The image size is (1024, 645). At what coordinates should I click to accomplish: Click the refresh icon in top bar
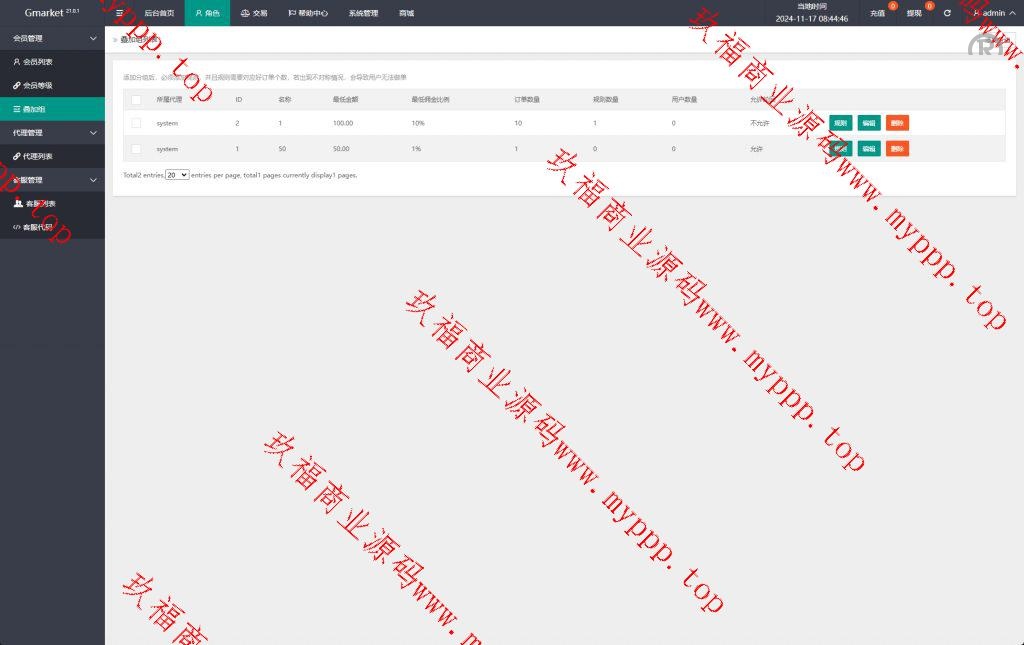(947, 13)
